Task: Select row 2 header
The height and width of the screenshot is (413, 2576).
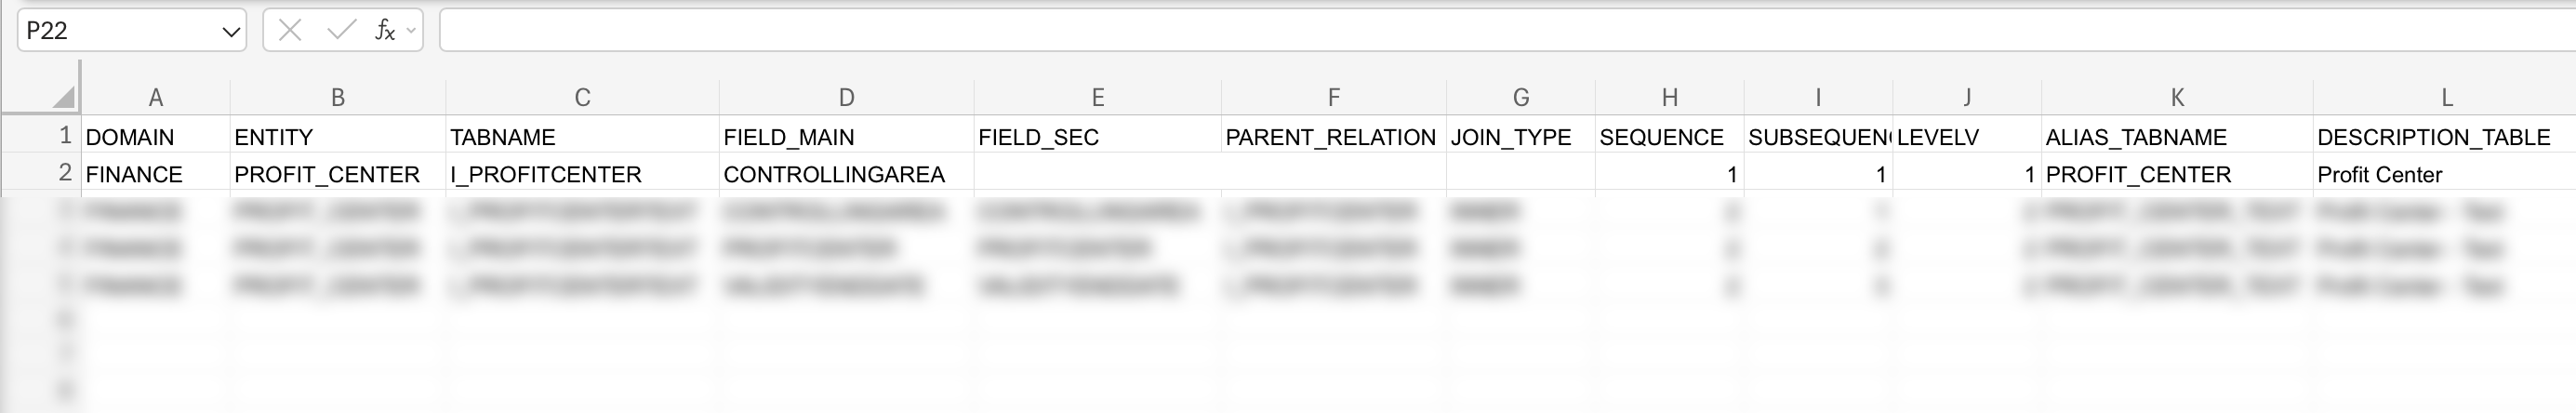Action: coord(64,173)
